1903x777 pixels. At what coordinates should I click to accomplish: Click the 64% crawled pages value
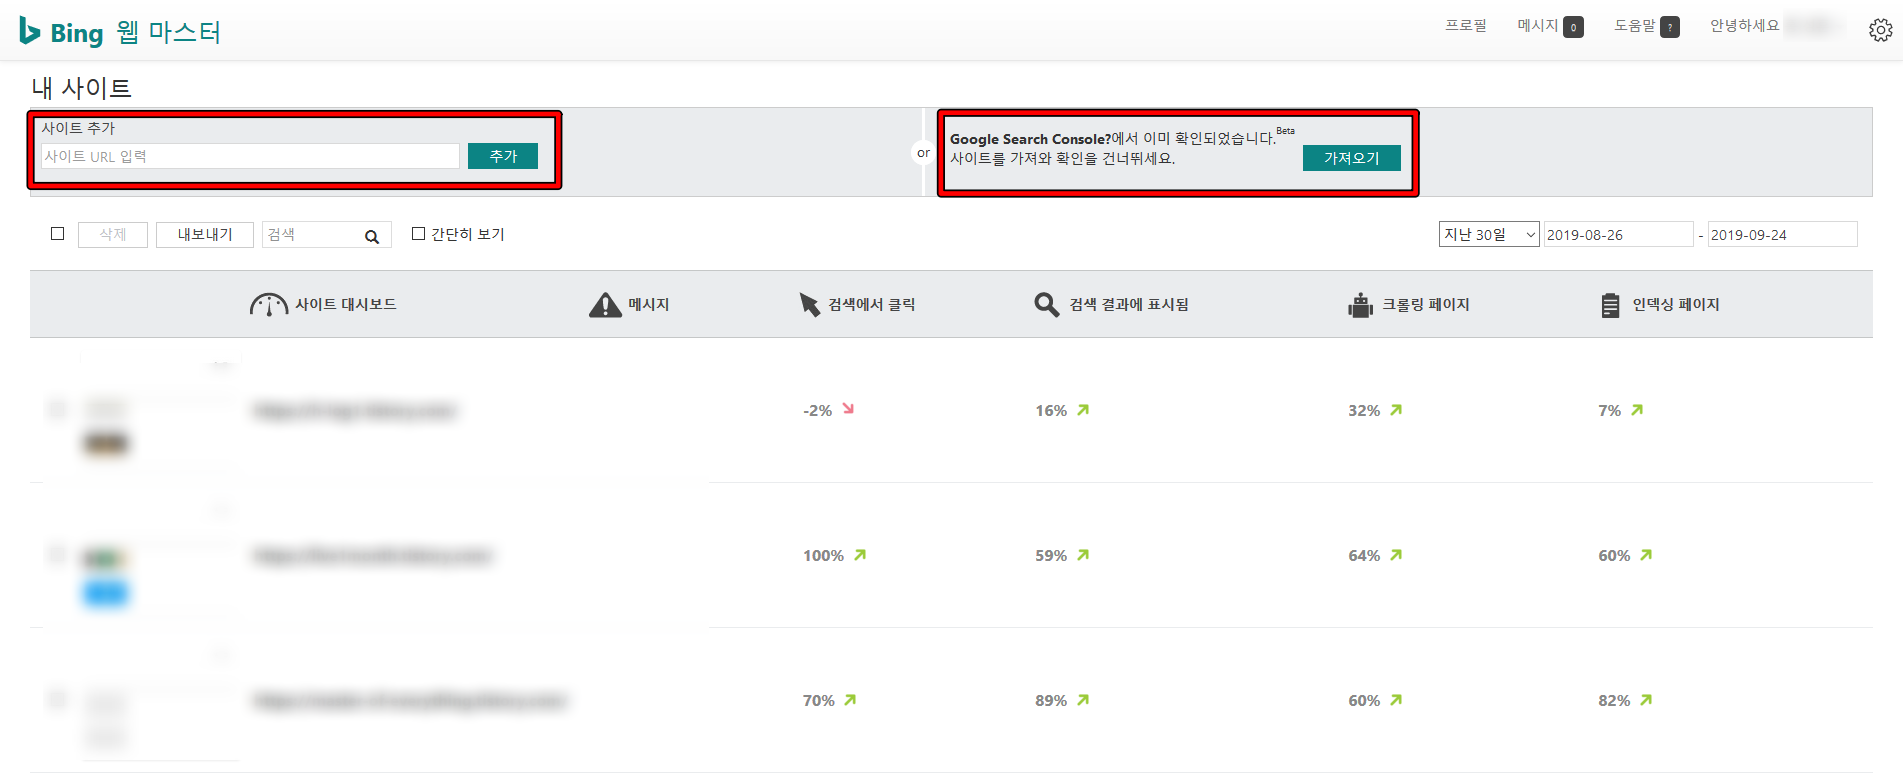(x=1364, y=555)
